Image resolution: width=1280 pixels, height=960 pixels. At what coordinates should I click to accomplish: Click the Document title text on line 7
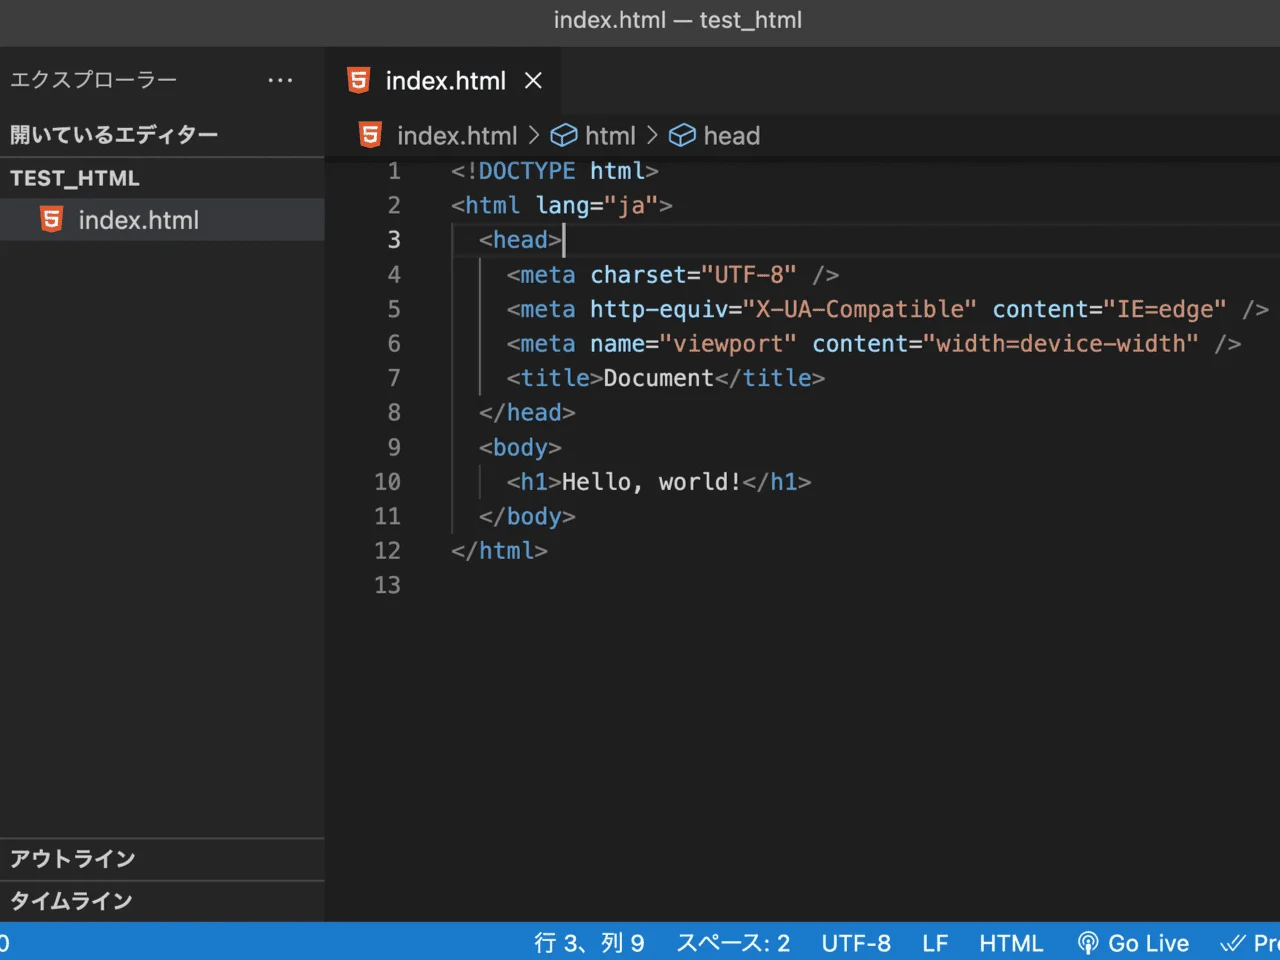pyautogui.click(x=659, y=378)
